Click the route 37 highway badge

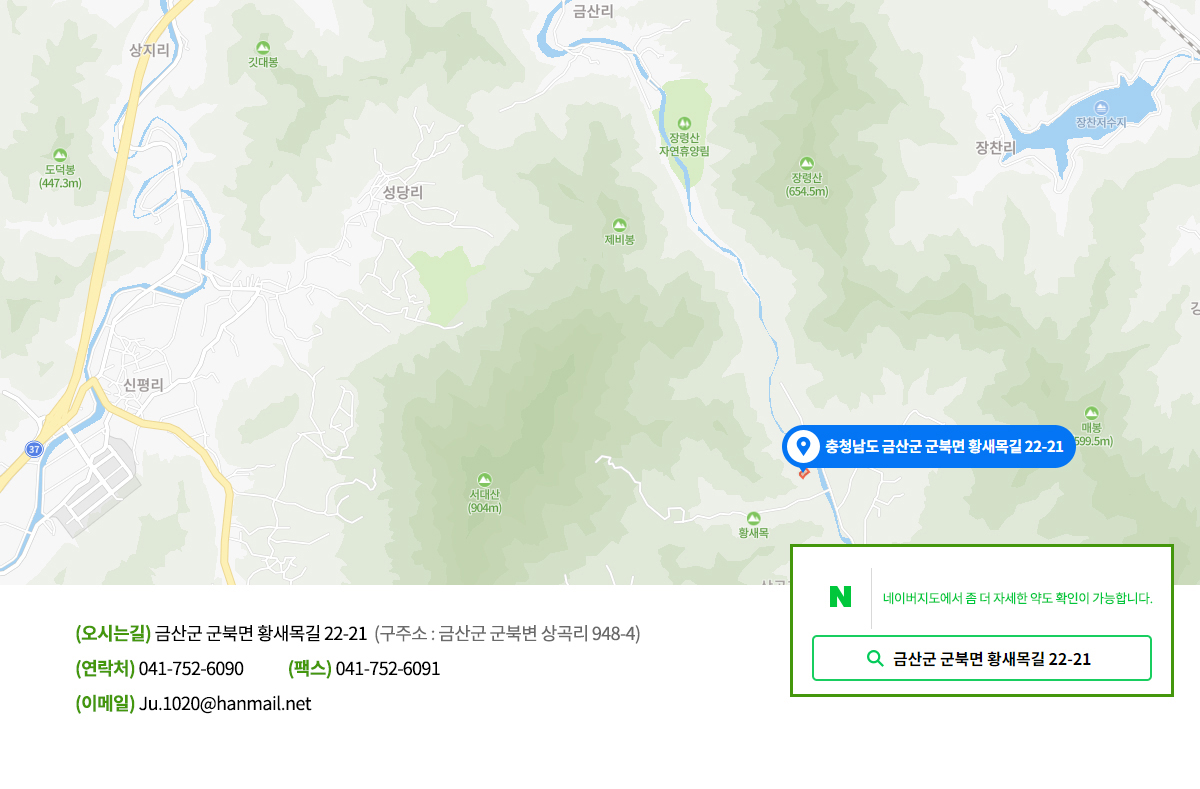34,450
